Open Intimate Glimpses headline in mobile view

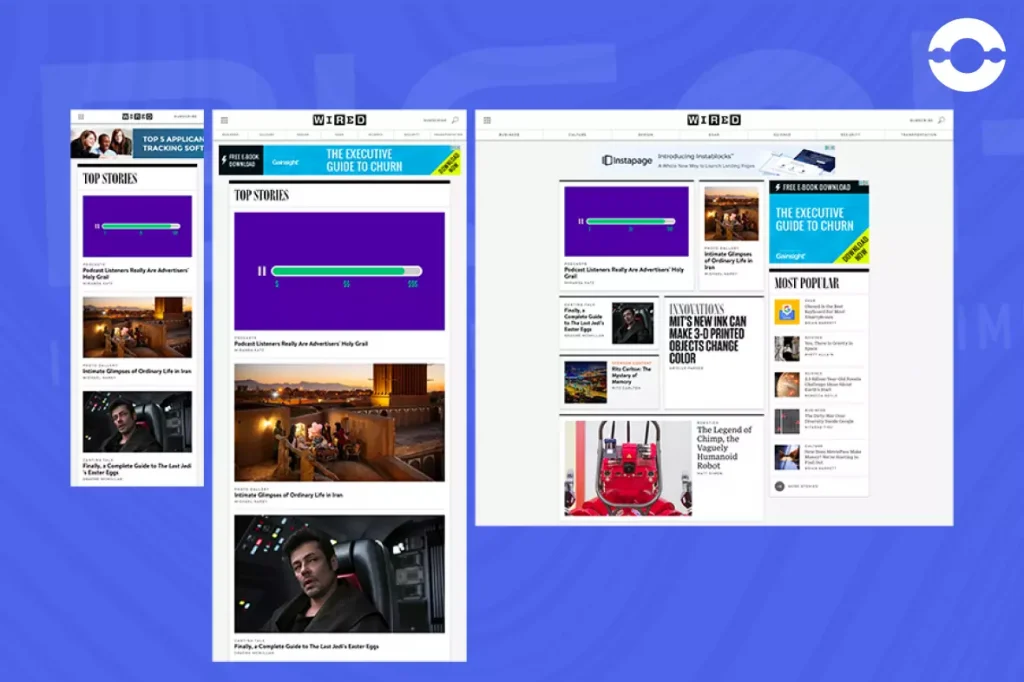pyautogui.click(x=137, y=371)
